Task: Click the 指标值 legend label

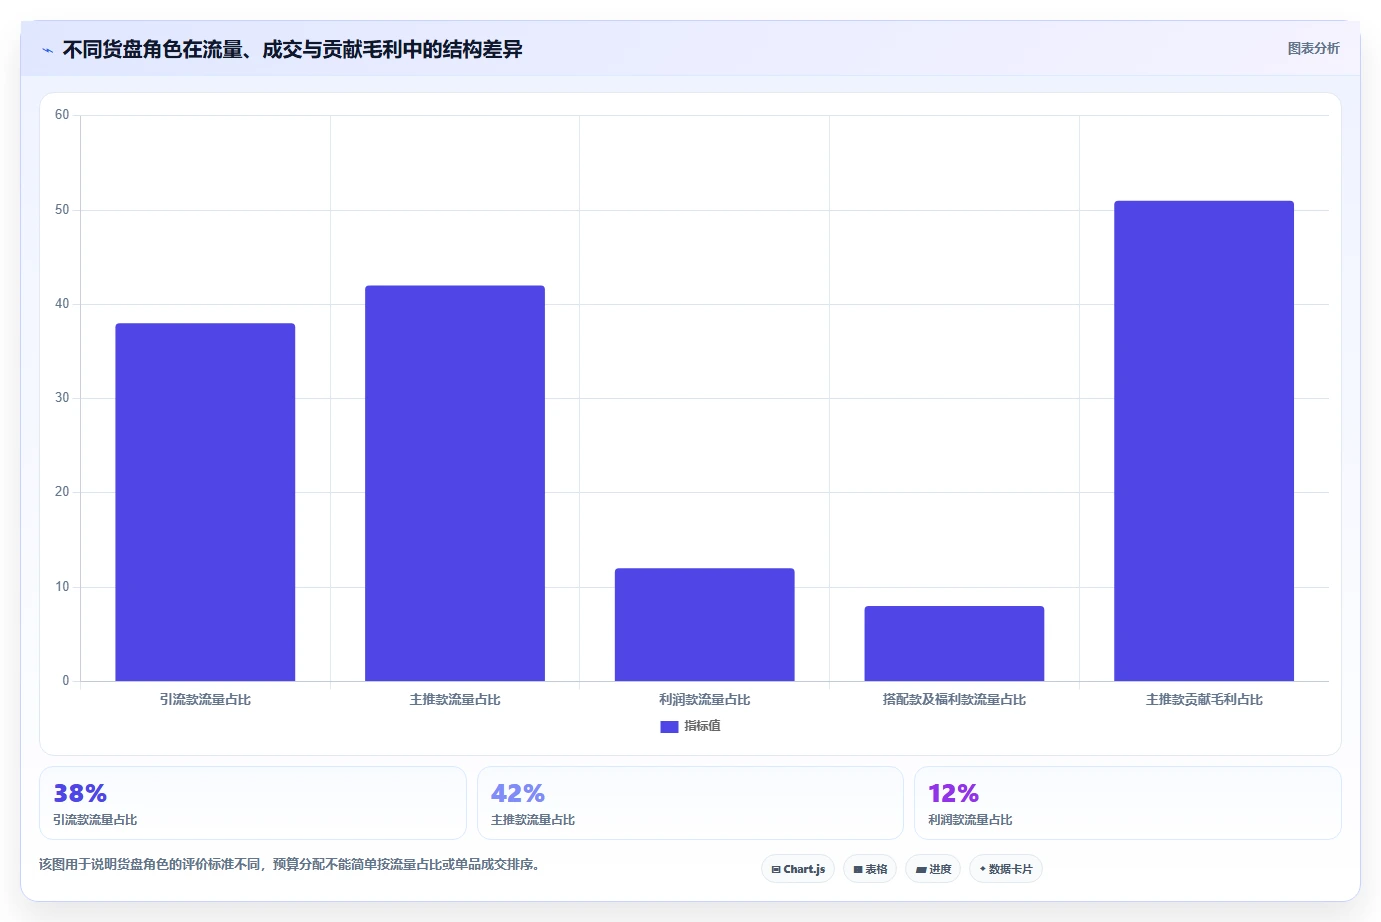Action: click(702, 726)
